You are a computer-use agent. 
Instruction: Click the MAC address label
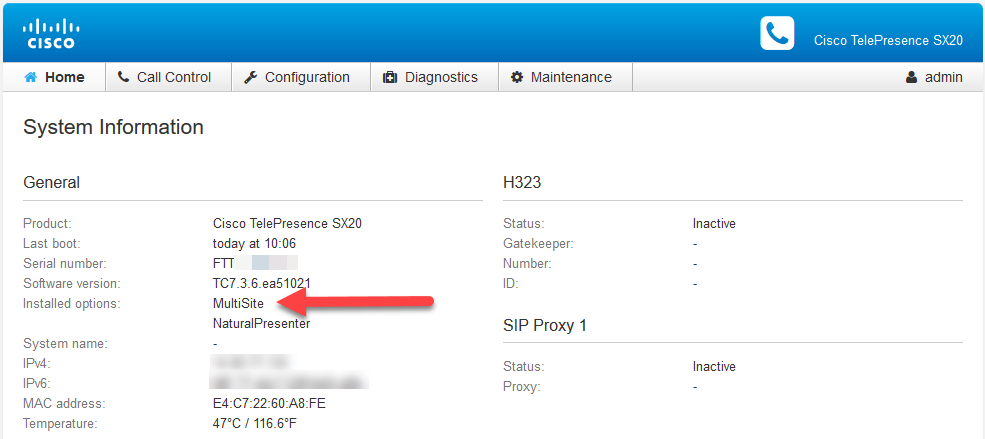click(x=65, y=403)
